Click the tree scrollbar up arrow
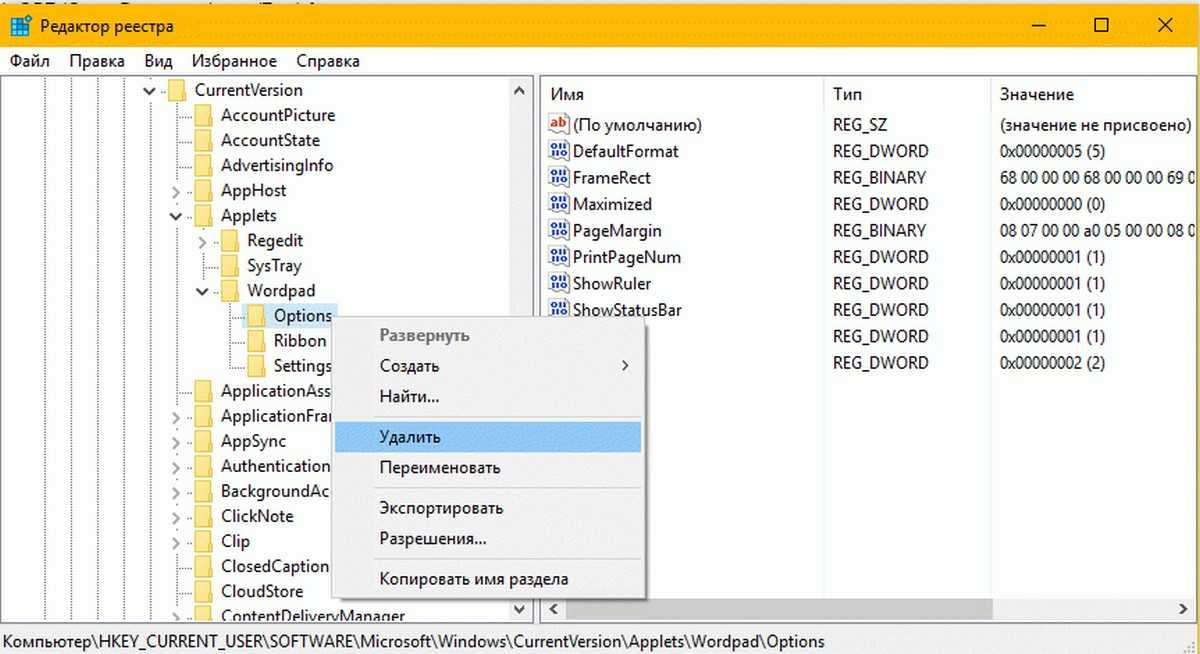 (520, 91)
